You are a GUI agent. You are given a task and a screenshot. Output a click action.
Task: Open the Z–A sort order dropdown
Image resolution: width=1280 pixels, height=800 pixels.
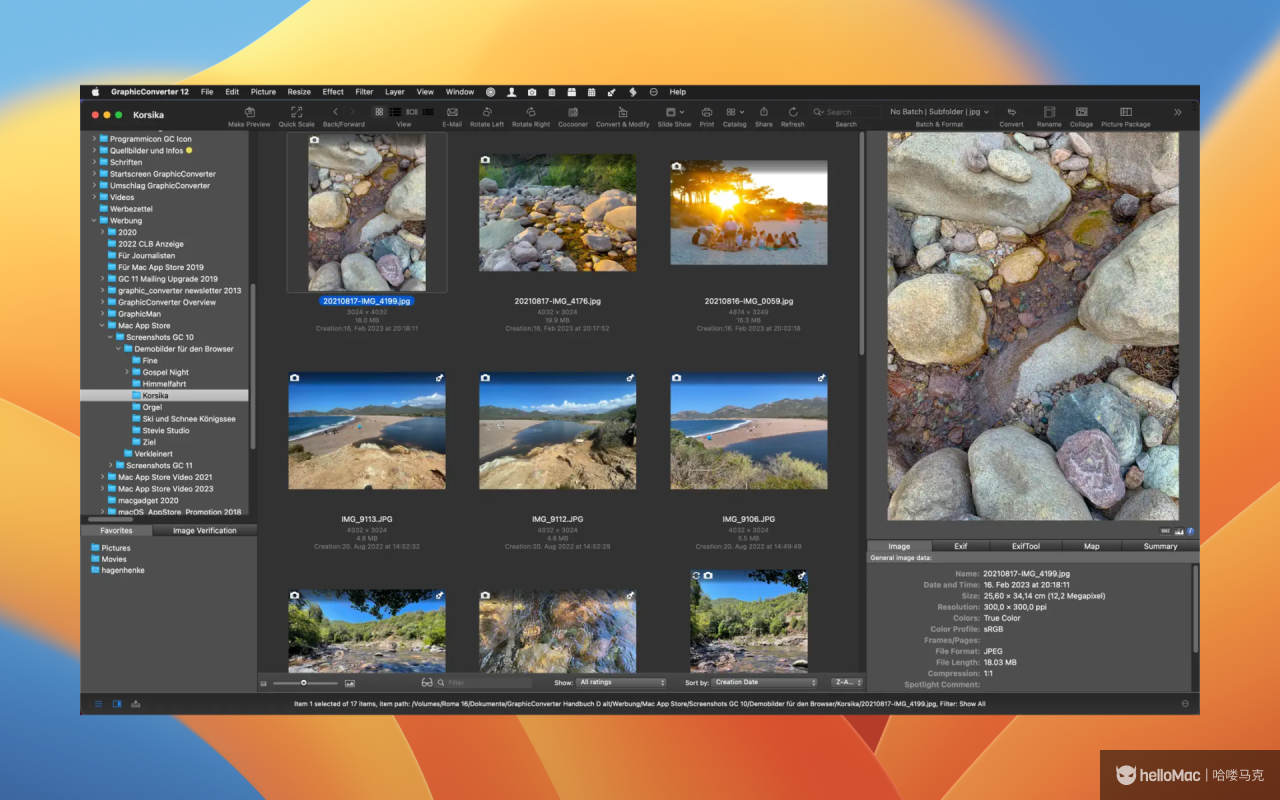click(846, 683)
